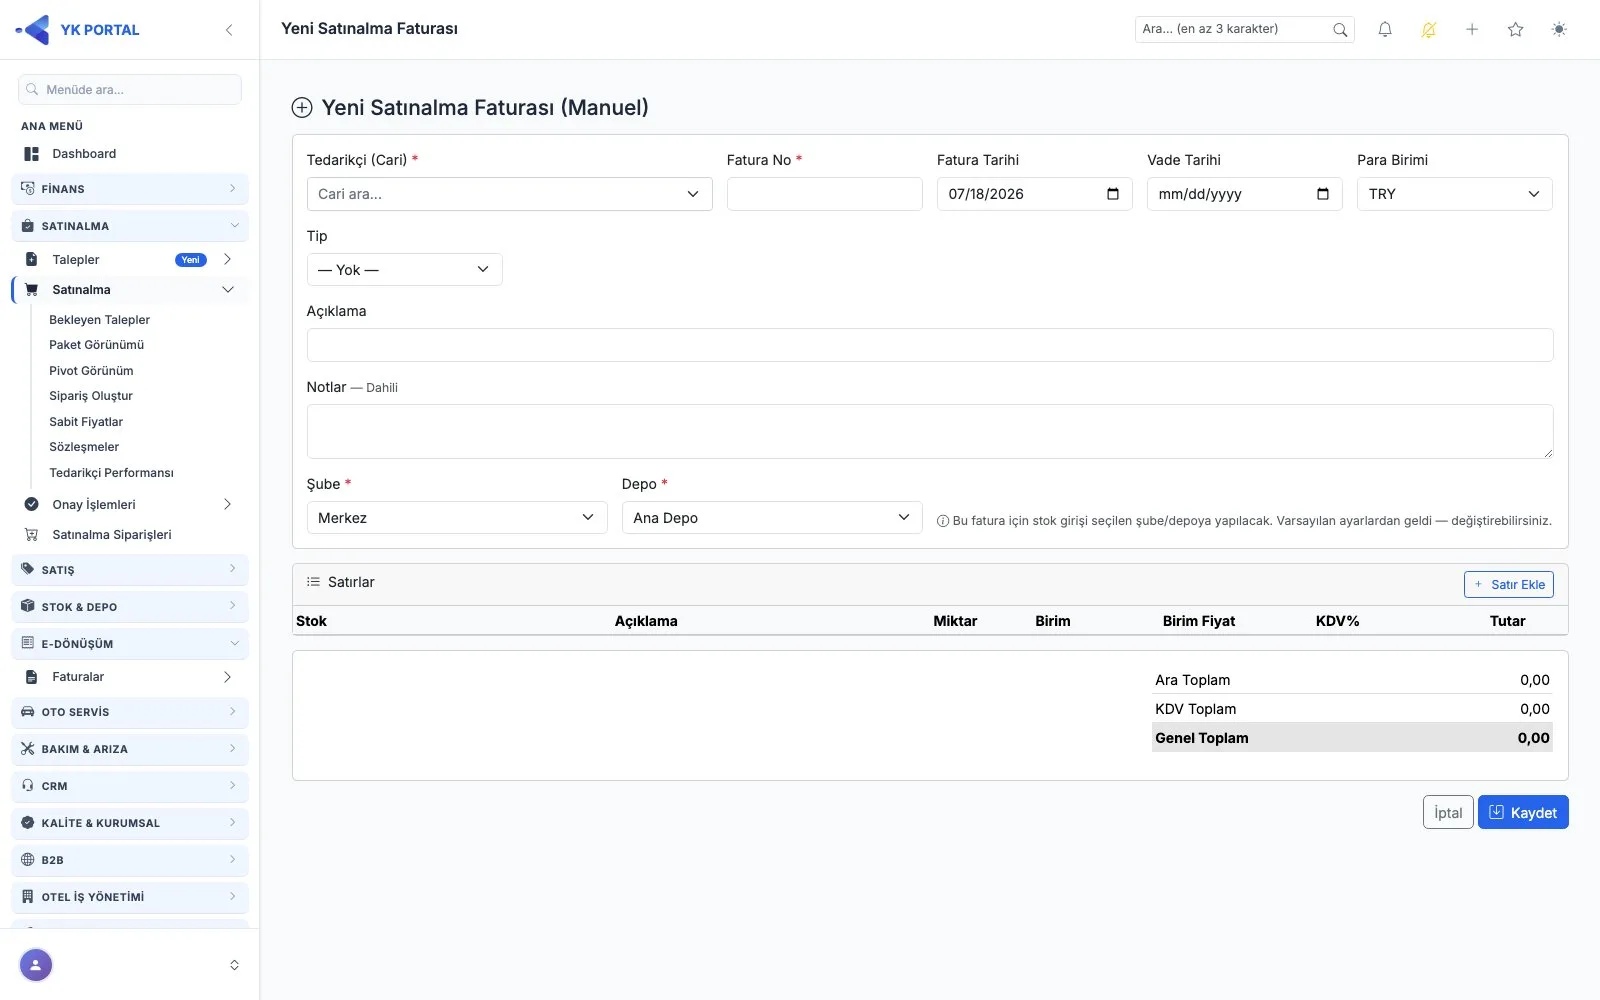Open the notifications bell icon
Viewport: 1600px width, 1000px height.
coord(1385,30)
